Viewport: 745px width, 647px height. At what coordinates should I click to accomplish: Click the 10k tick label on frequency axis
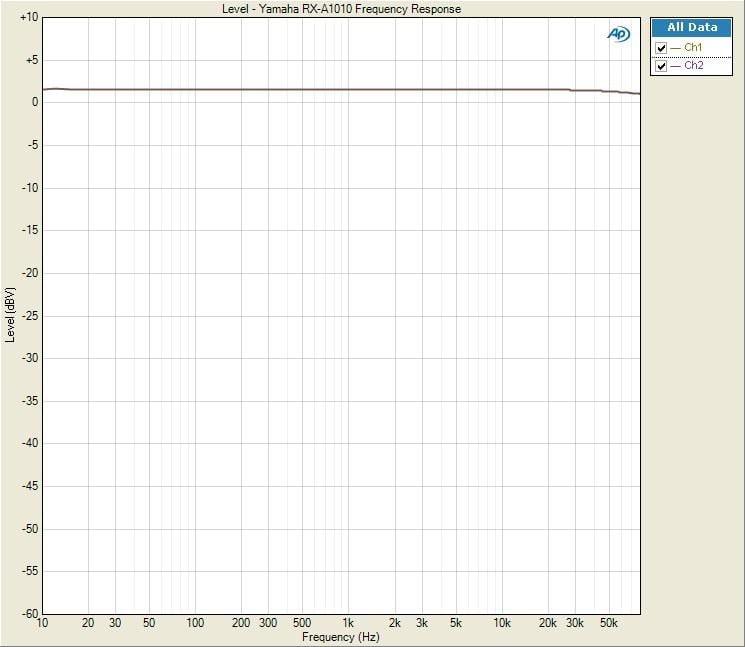(501, 623)
